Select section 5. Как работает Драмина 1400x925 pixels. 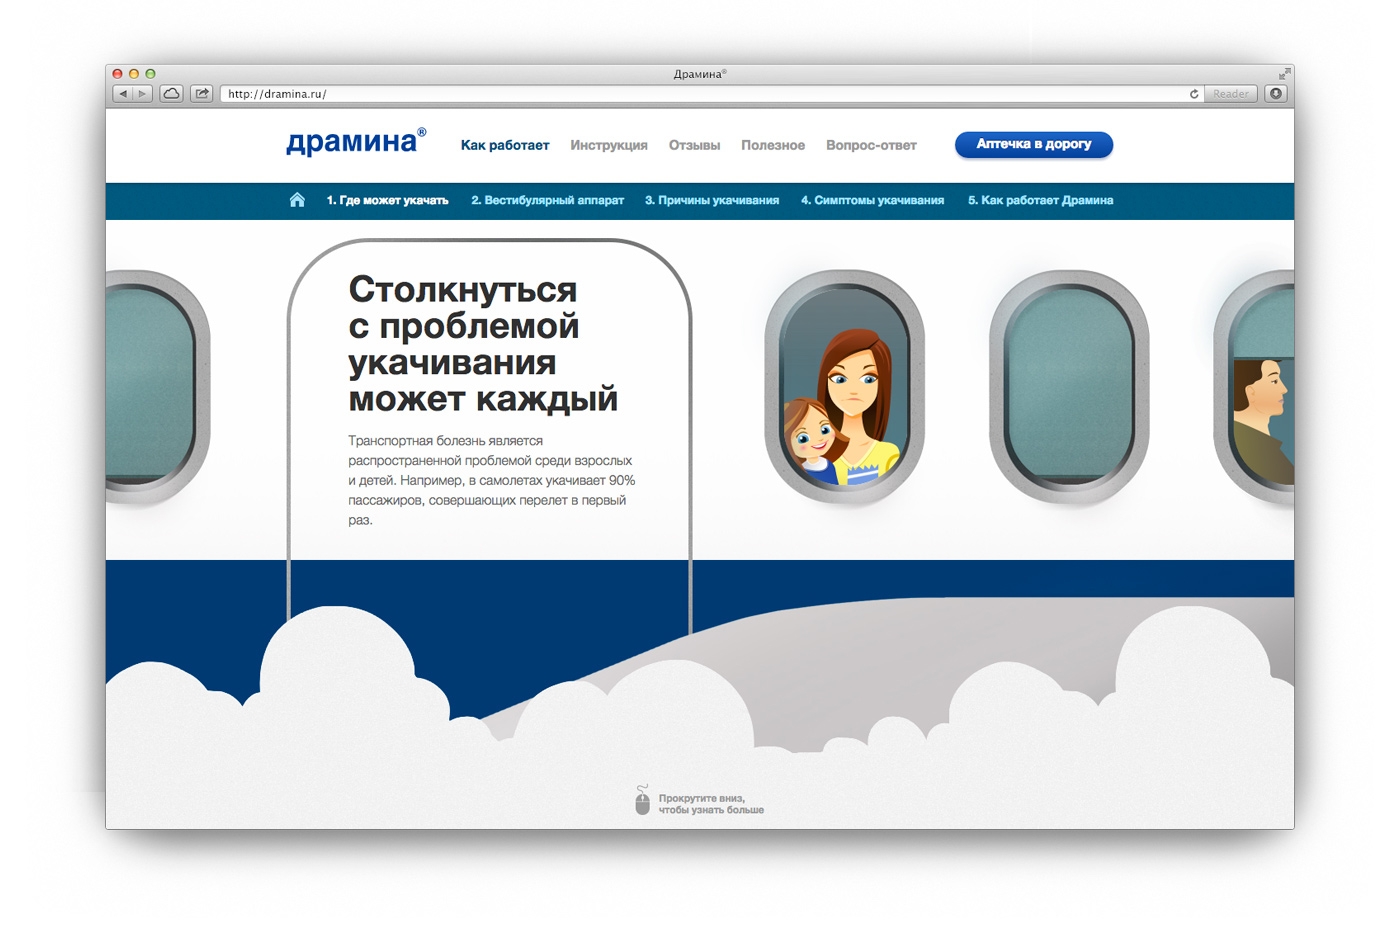1040,200
